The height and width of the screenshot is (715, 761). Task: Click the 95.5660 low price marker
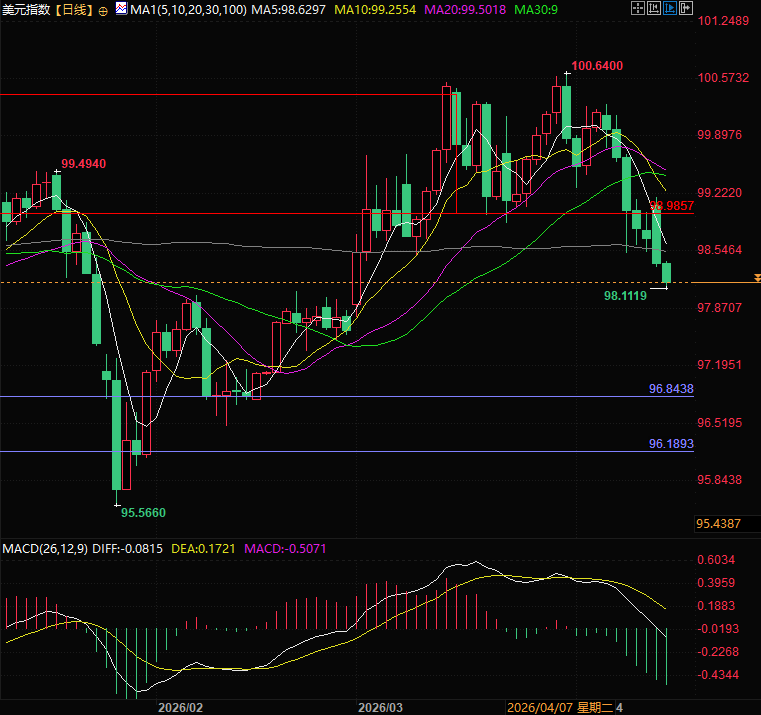point(143,512)
